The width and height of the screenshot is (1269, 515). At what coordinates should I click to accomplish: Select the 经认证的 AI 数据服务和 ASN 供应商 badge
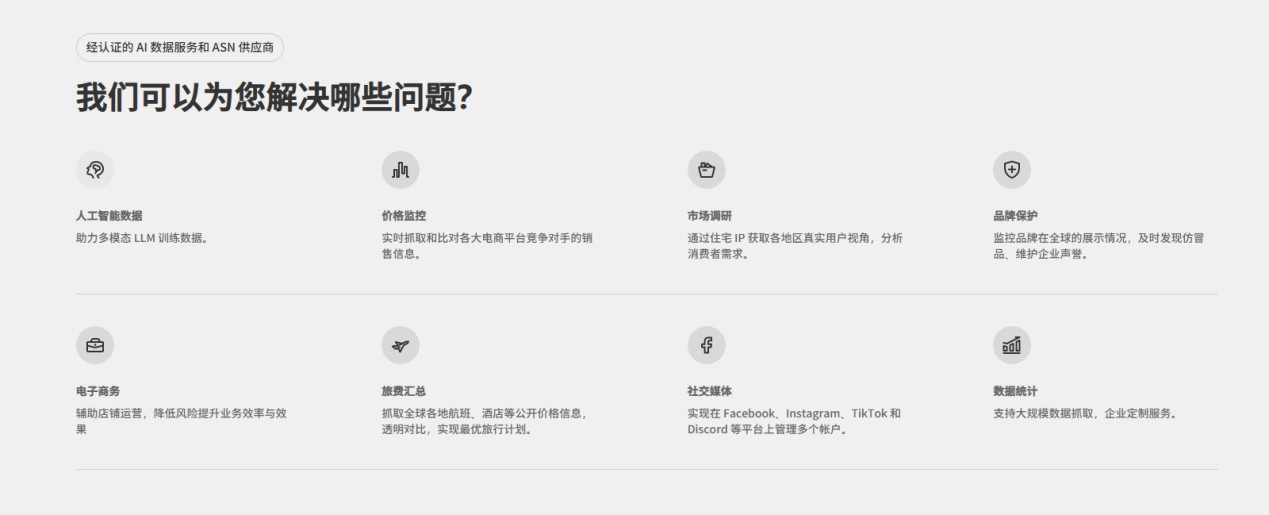click(180, 48)
